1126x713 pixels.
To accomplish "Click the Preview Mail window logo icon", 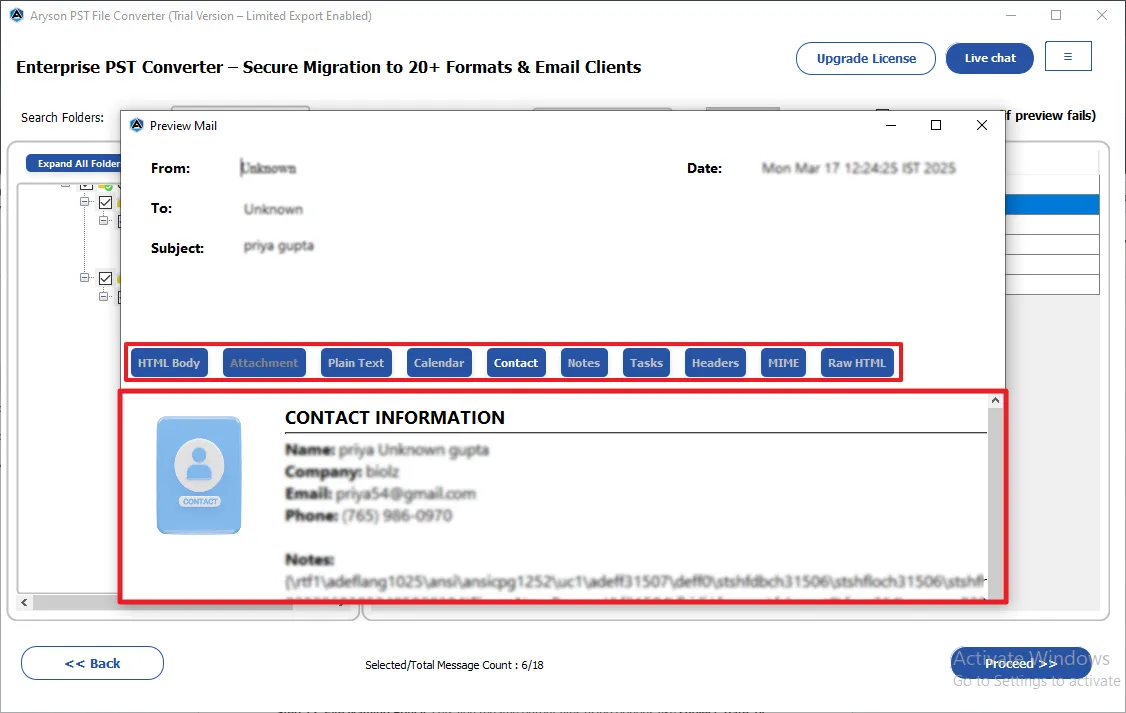I will tap(136, 125).
